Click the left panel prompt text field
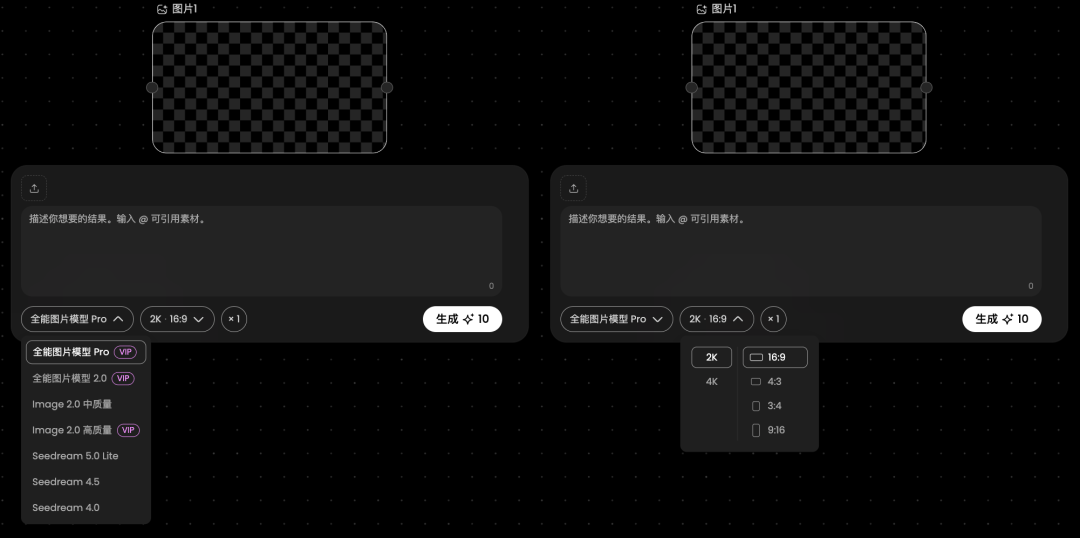1080x538 pixels. click(x=261, y=251)
